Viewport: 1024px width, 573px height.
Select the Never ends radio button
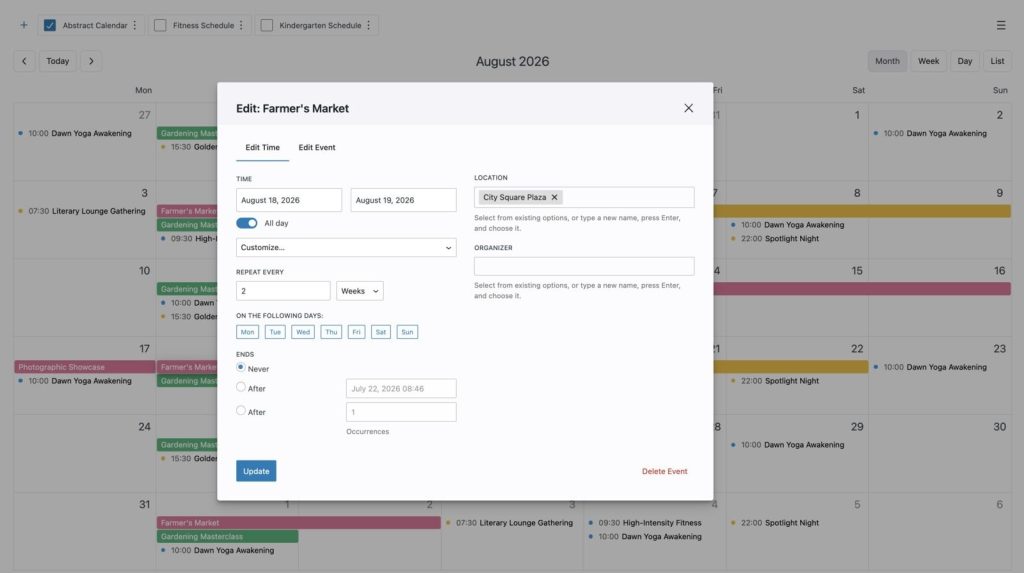pos(241,367)
